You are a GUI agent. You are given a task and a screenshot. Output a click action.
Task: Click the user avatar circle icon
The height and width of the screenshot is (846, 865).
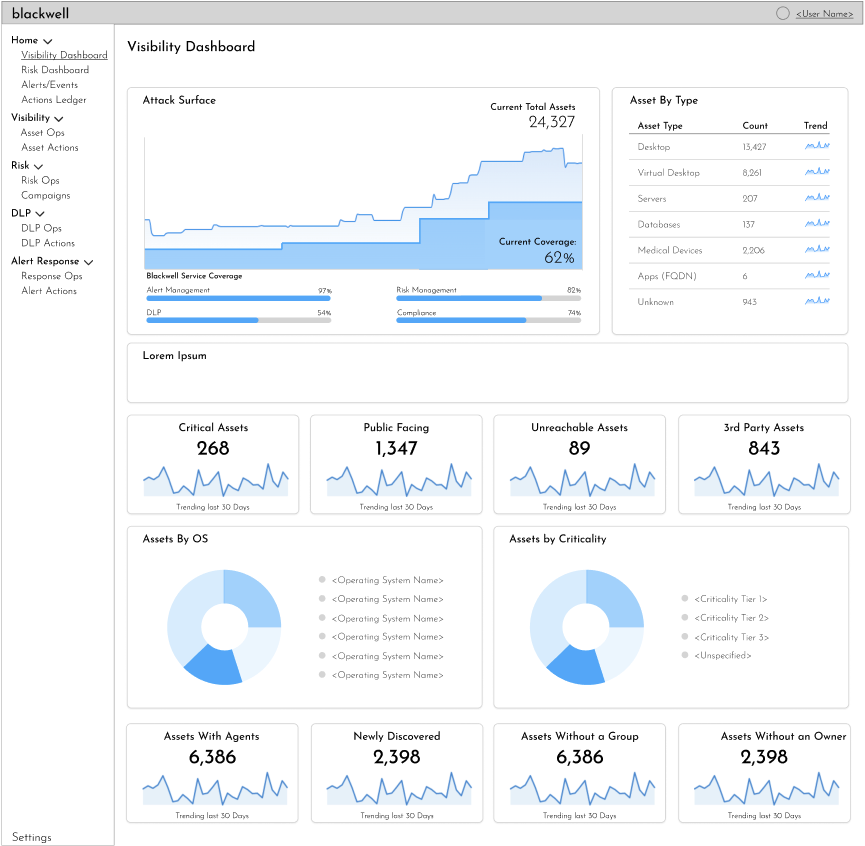pos(782,13)
